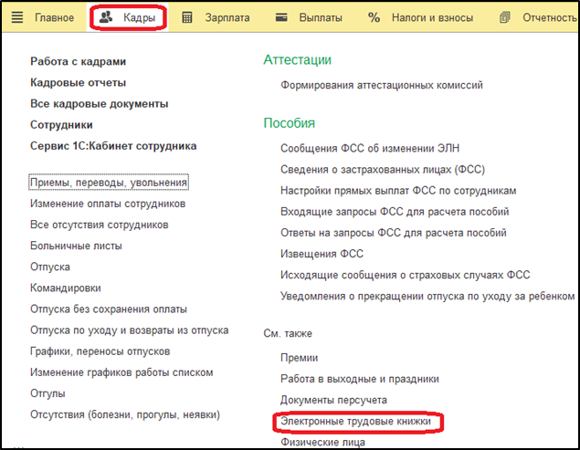Open Документы персучета
Screen dimensions: 580x450
click(x=334, y=400)
